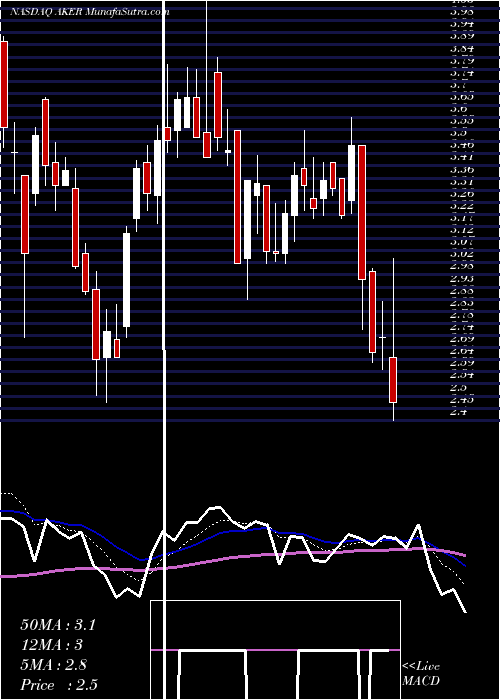Click the '<<Live MACD' label
The width and height of the screenshot is (500, 700).
click(421, 673)
